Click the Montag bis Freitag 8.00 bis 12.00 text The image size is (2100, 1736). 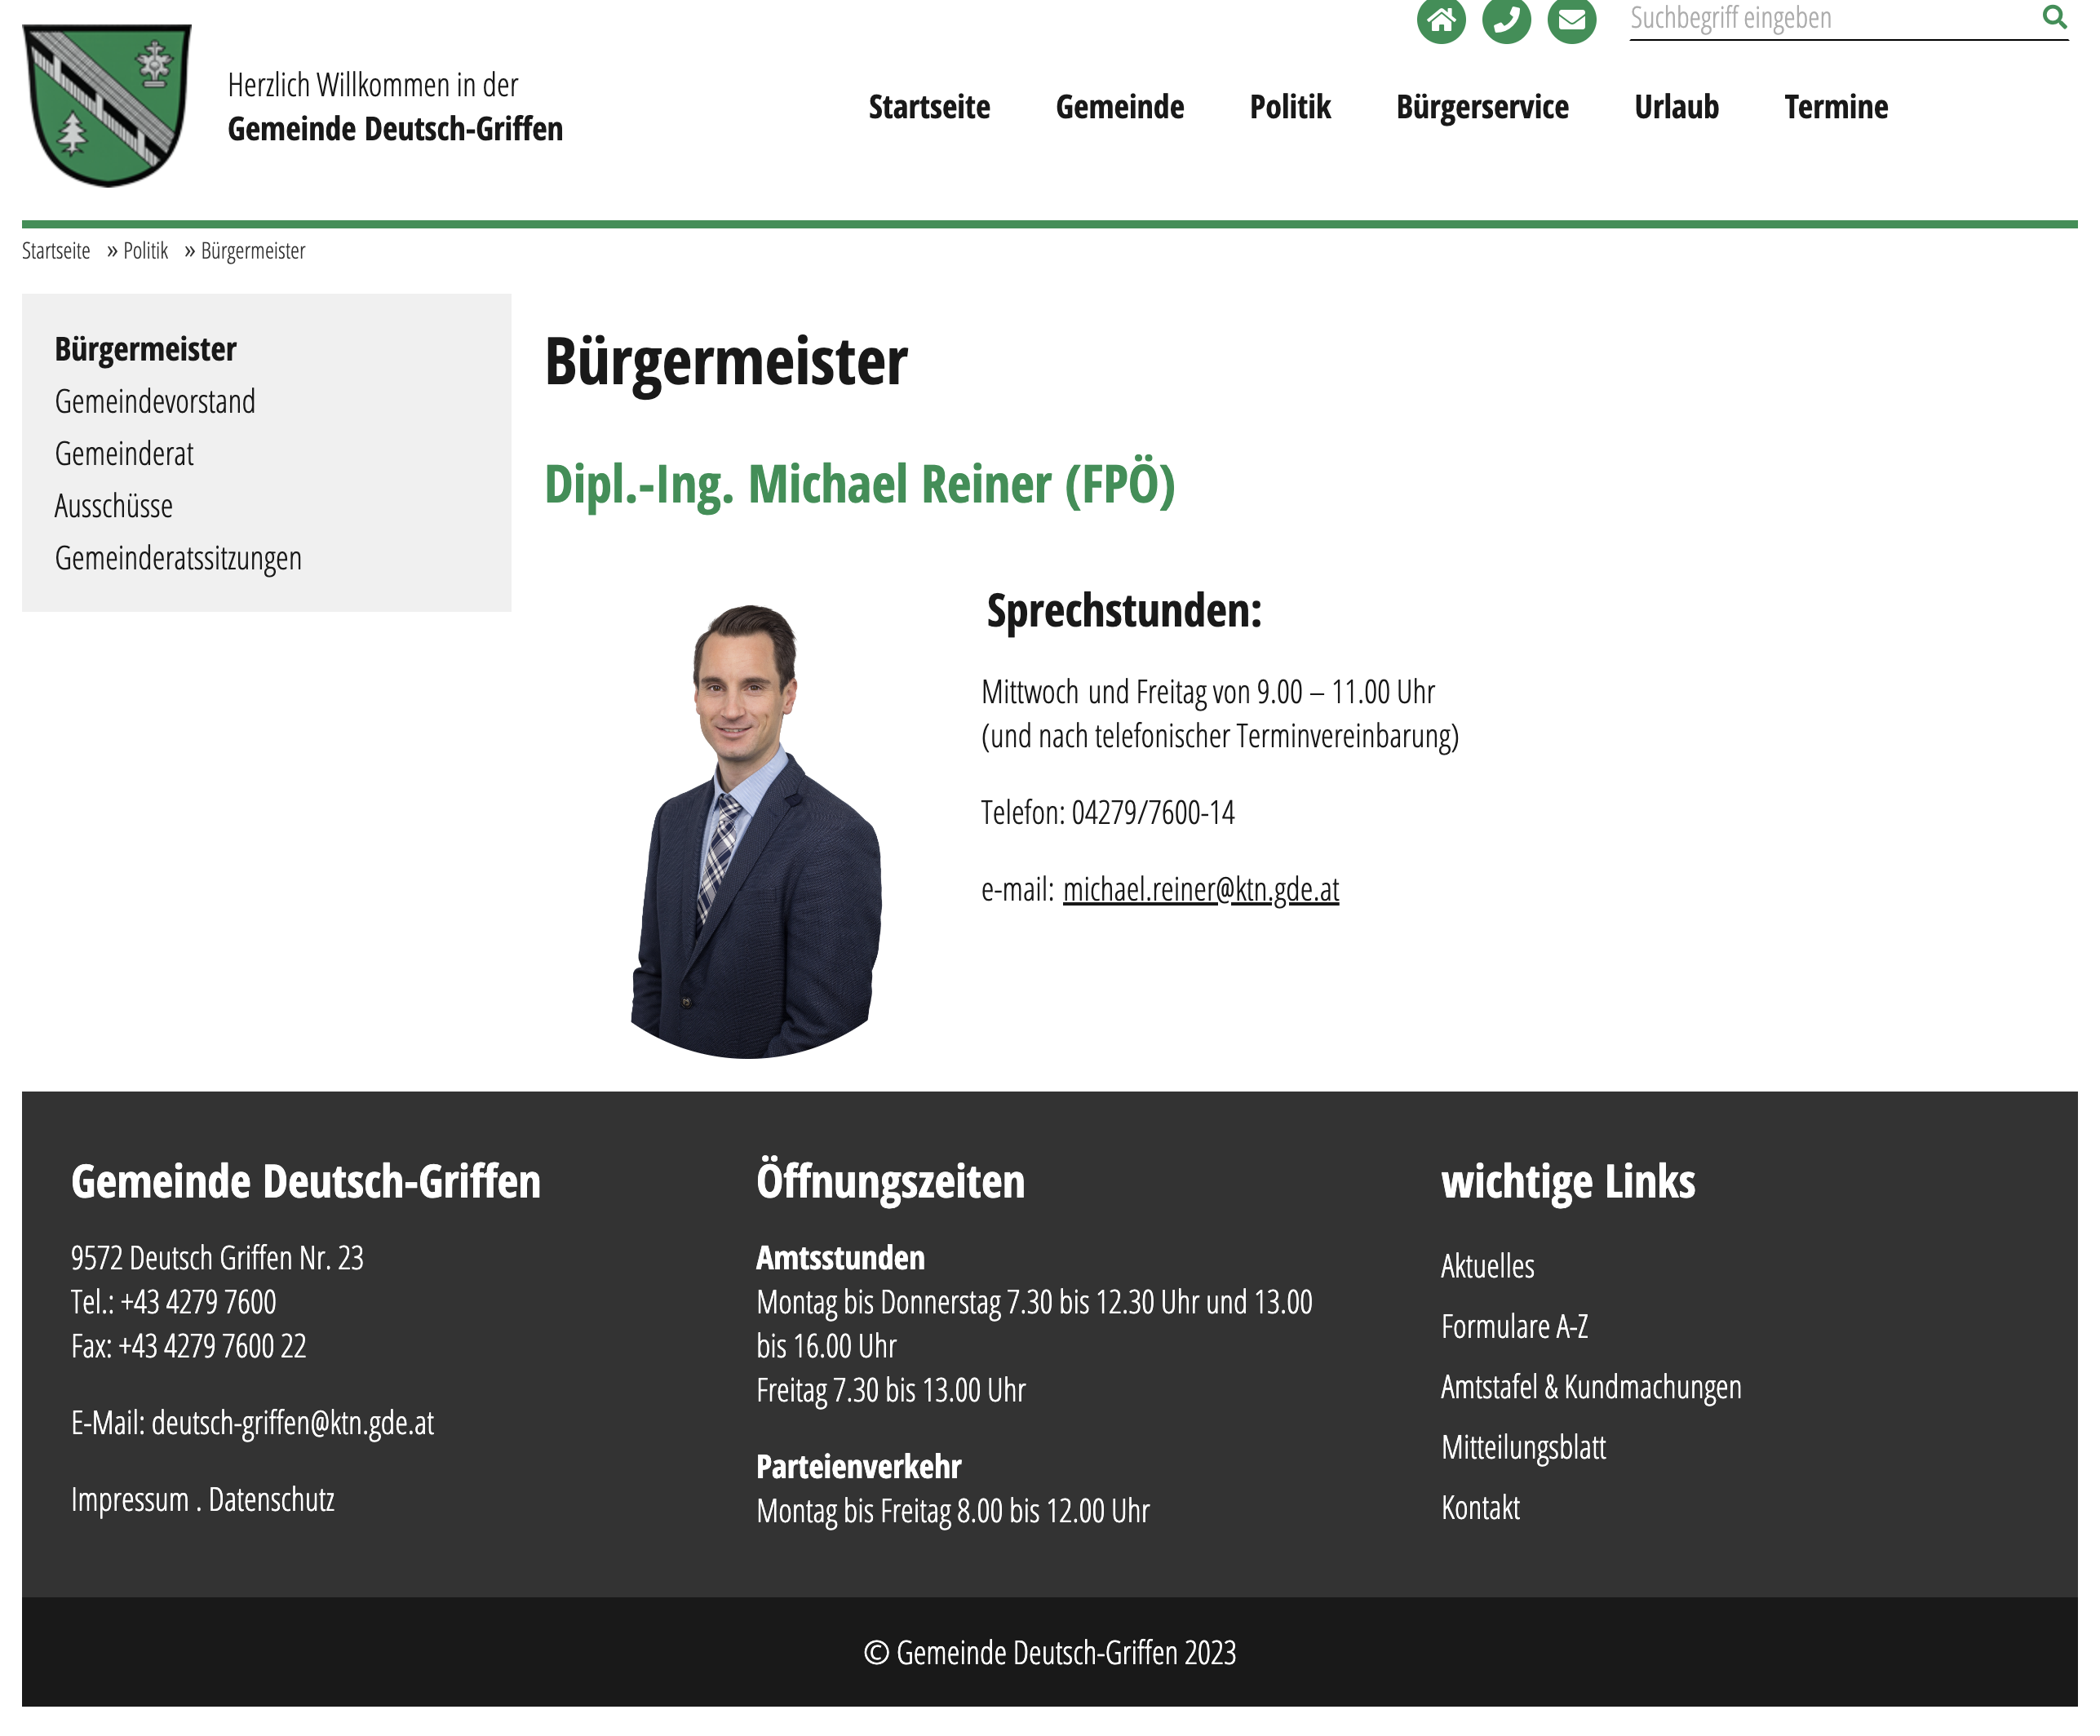pyautogui.click(x=953, y=1511)
